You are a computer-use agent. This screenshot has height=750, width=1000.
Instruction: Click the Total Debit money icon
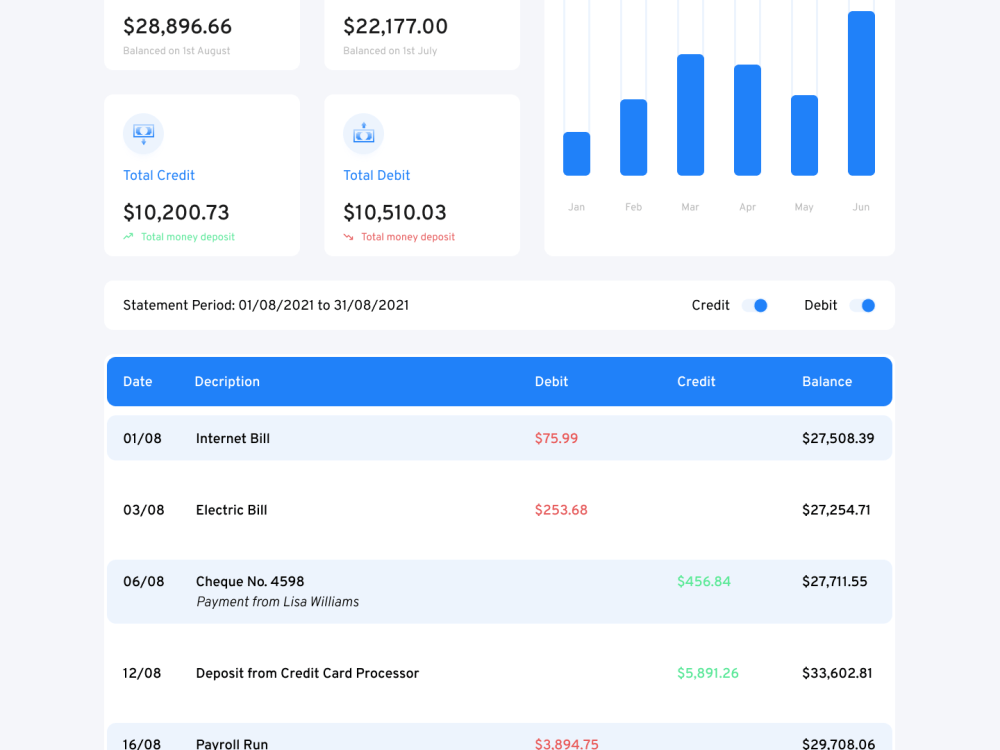pyautogui.click(x=364, y=134)
